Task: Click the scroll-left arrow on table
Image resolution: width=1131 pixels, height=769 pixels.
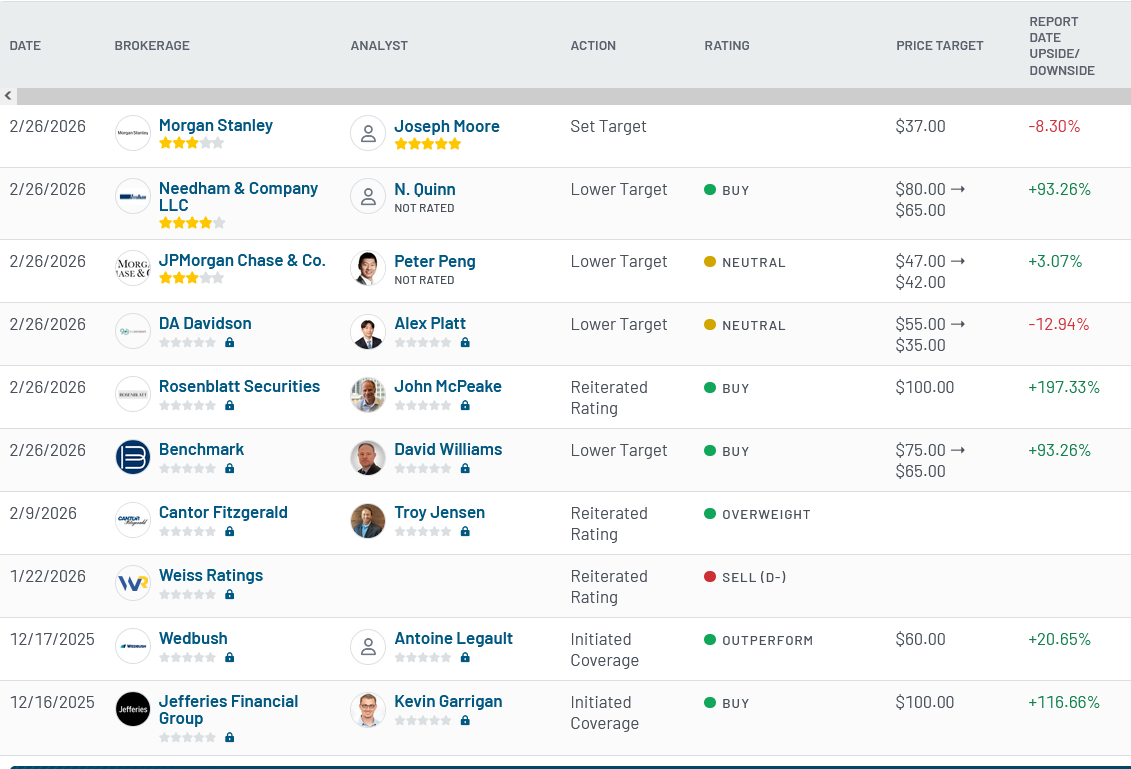Action: [x=8, y=95]
